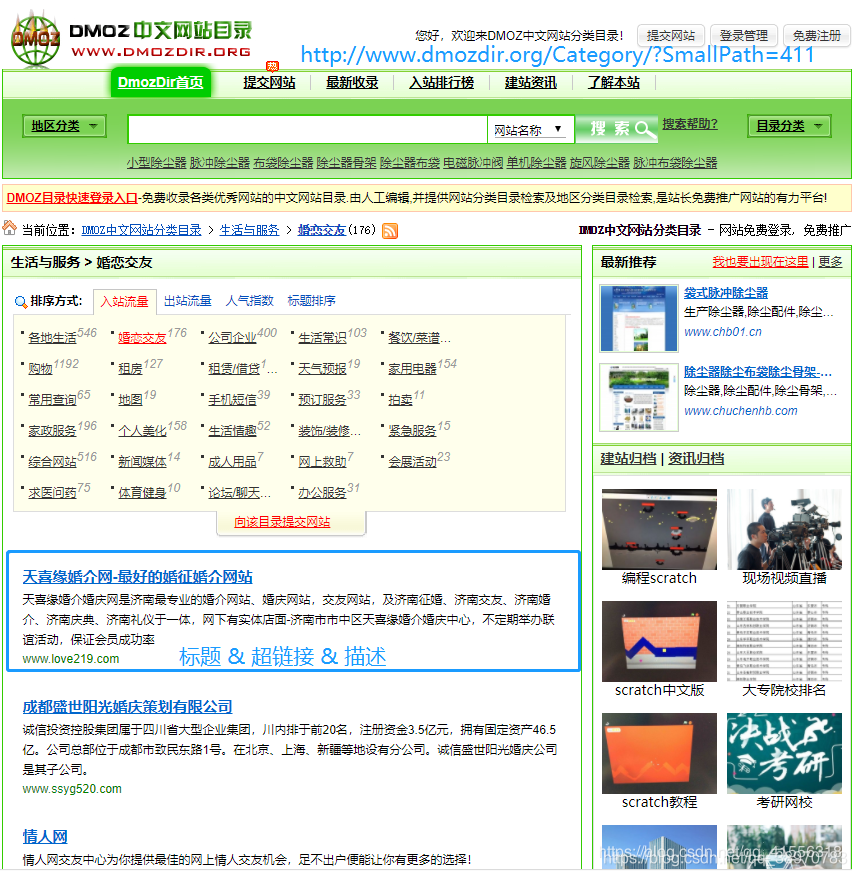Click the search text input field
857x877 pixels.
[x=308, y=130]
